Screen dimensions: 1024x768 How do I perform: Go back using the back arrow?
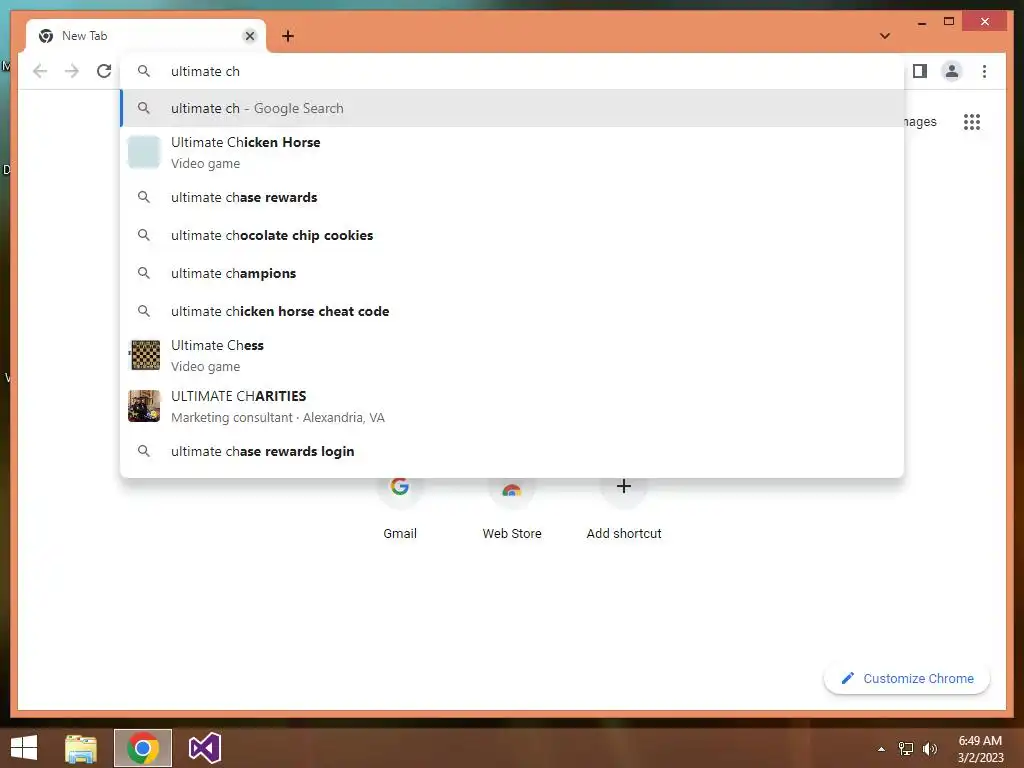pos(40,71)
